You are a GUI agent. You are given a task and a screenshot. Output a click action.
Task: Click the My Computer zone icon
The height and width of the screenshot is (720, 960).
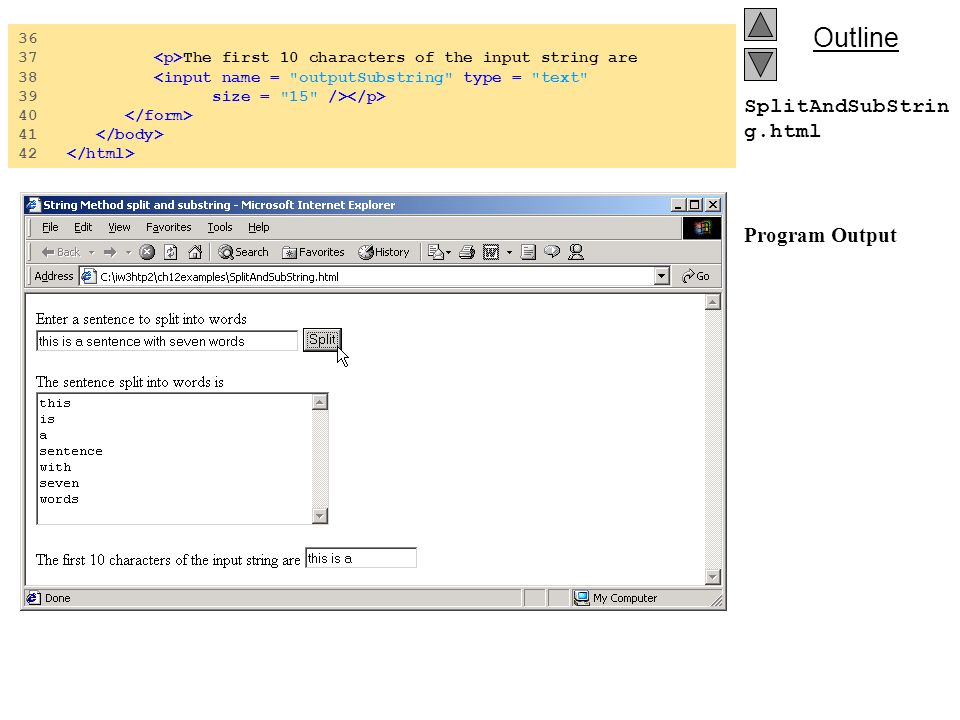[x=581, y=598]
